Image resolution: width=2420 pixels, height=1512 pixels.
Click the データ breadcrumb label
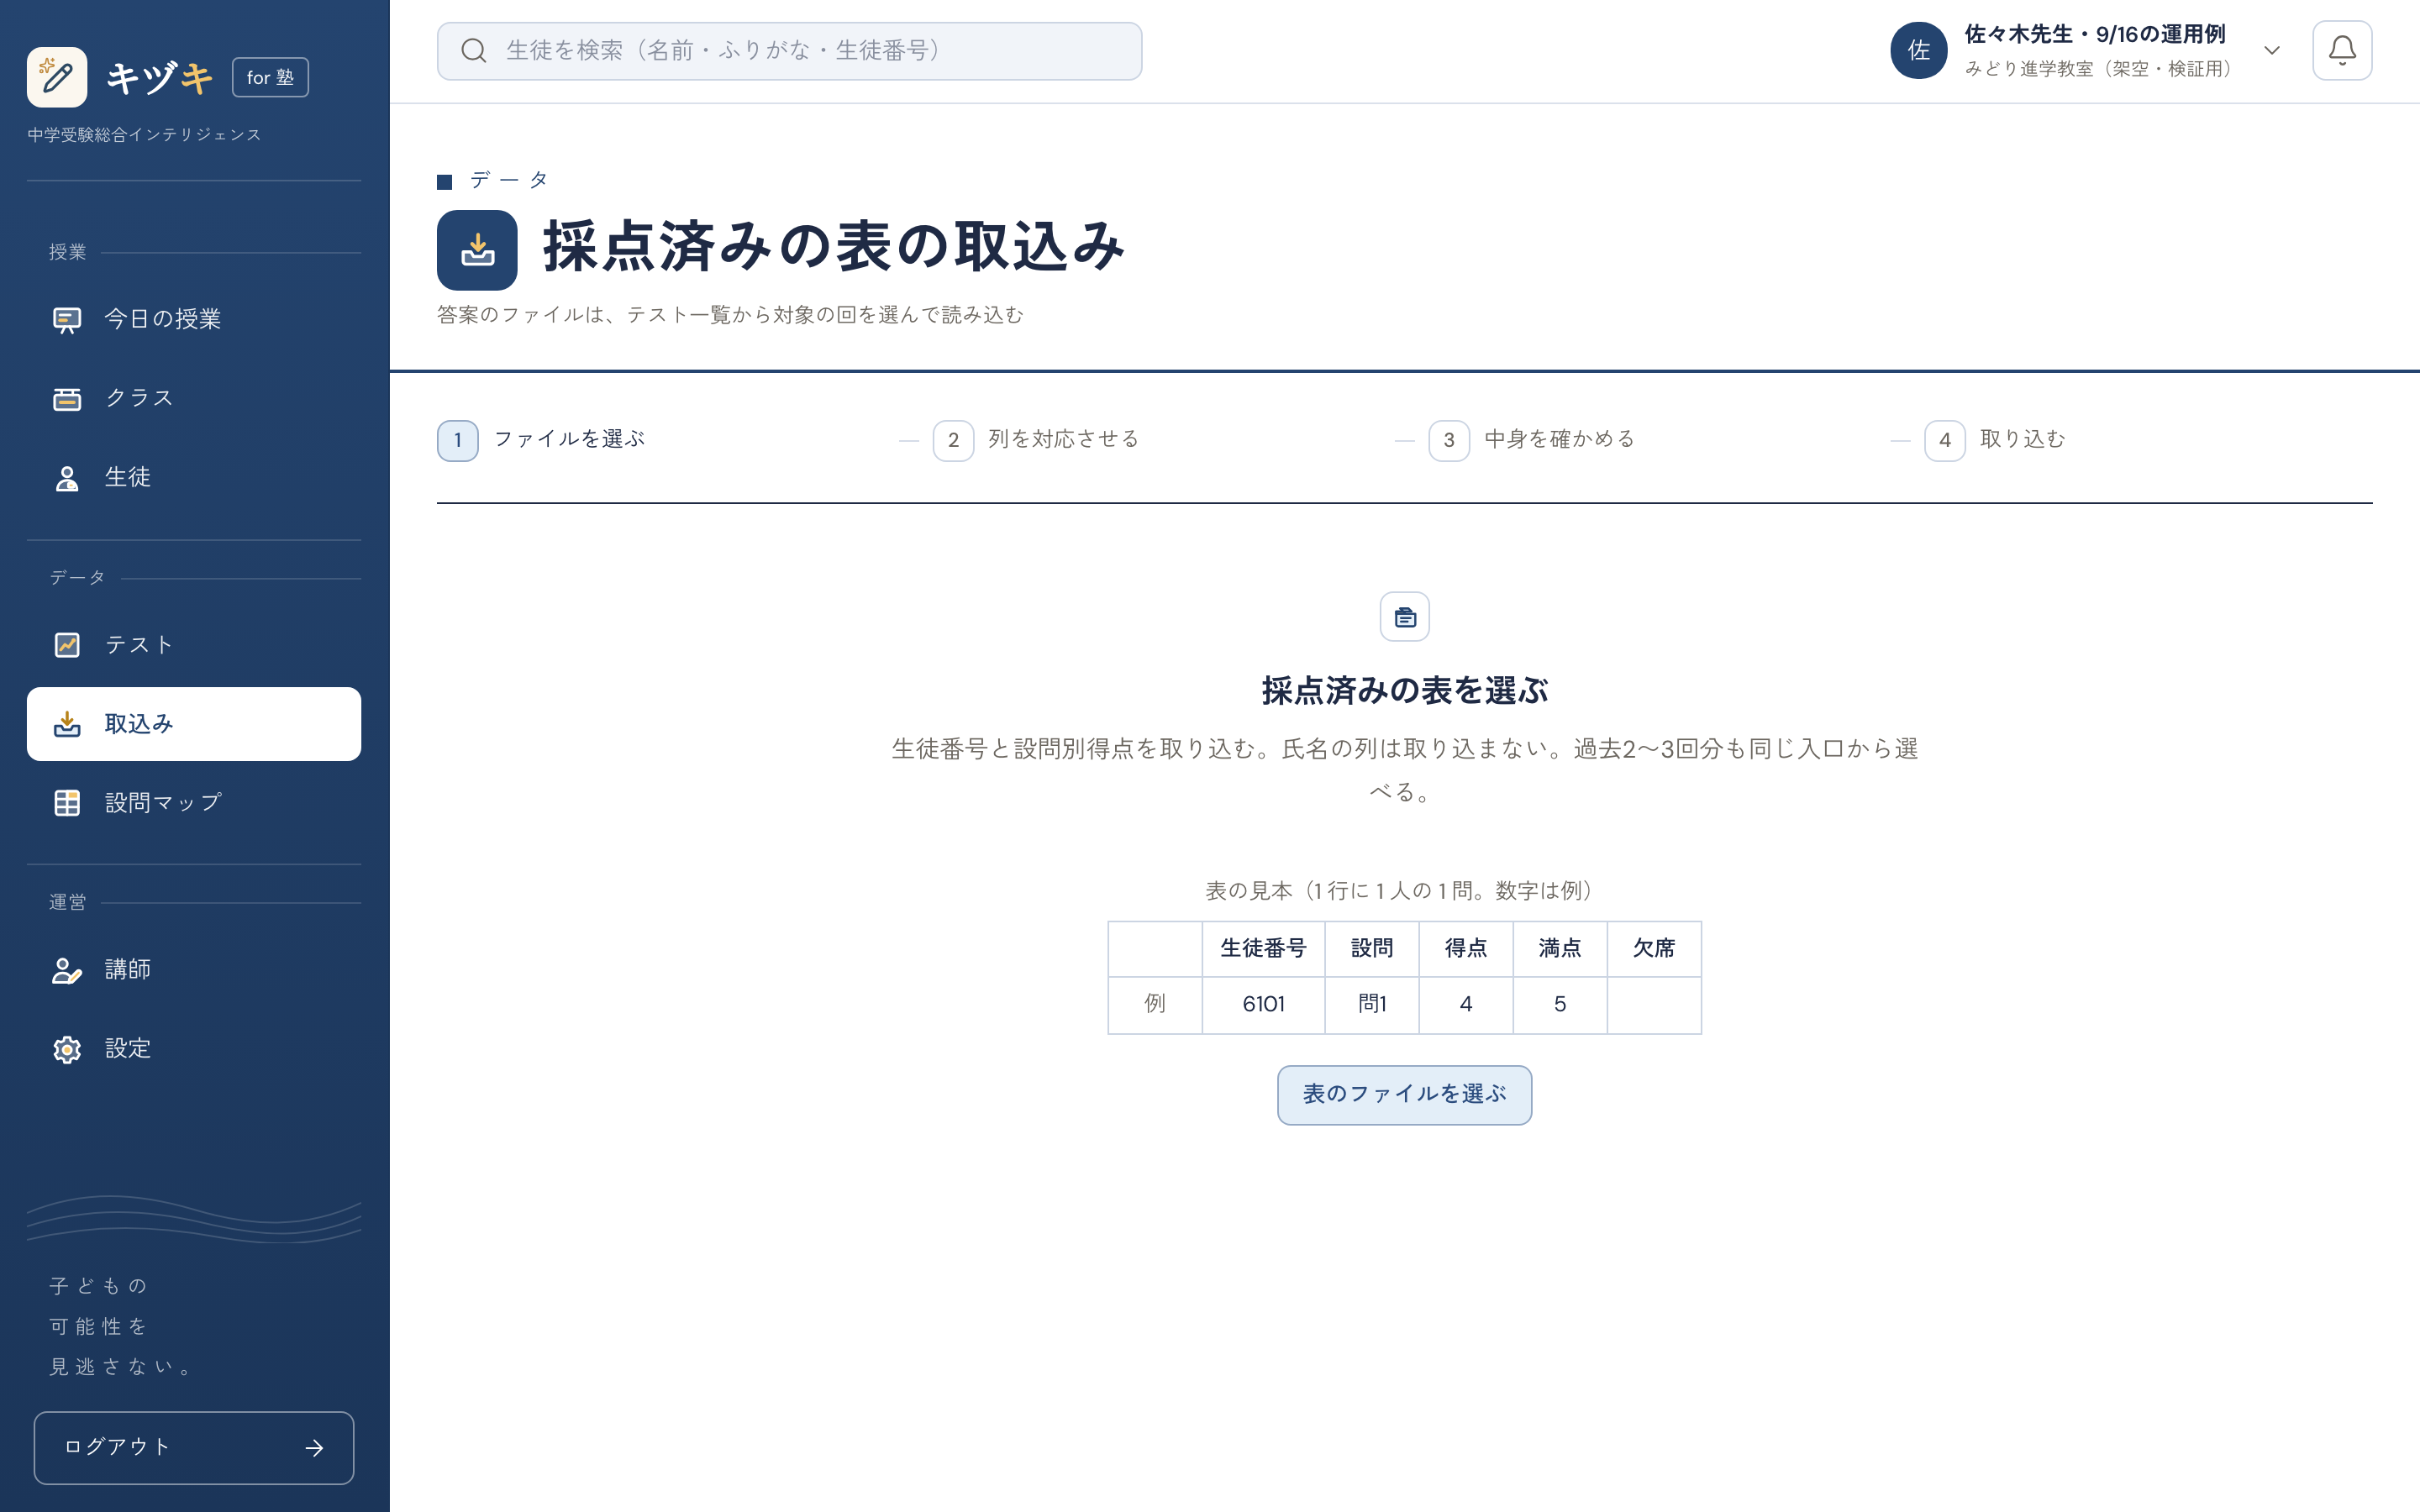[x=510, y=180]
